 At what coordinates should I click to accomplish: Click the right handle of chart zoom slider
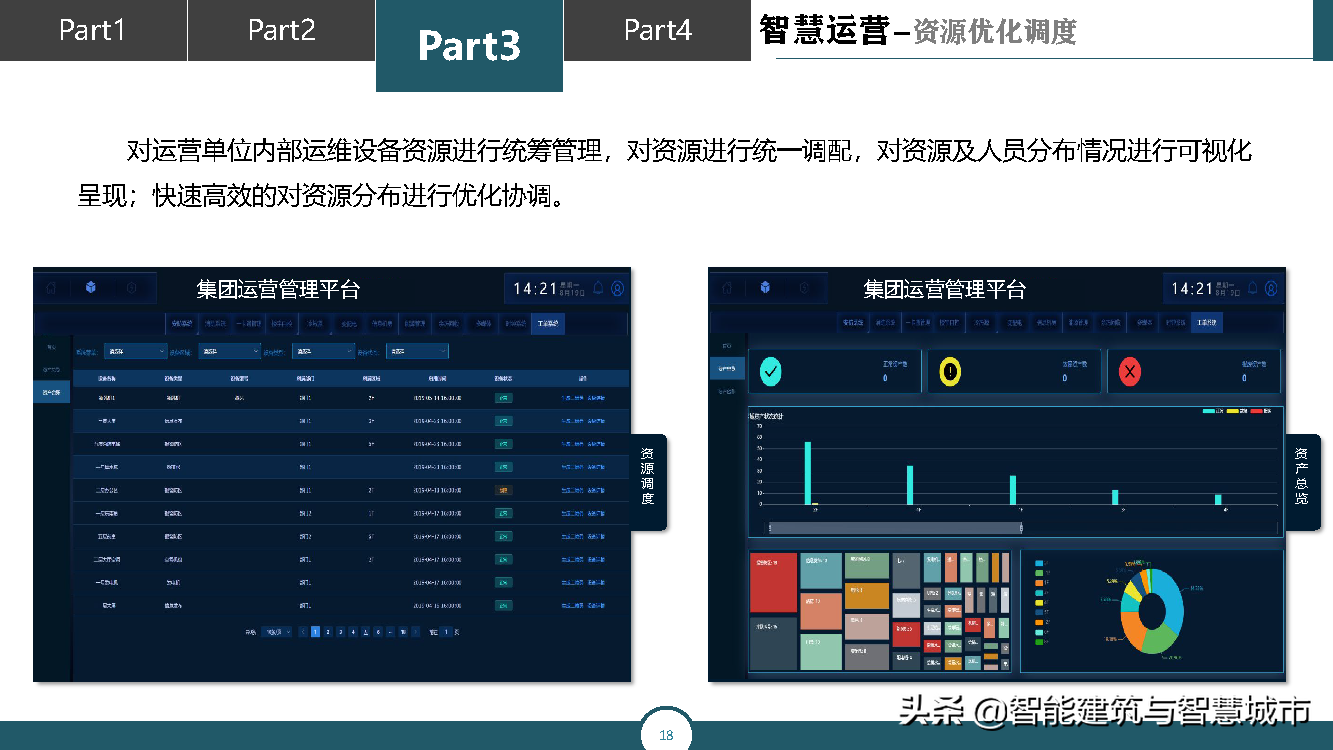coord(1021,527)
